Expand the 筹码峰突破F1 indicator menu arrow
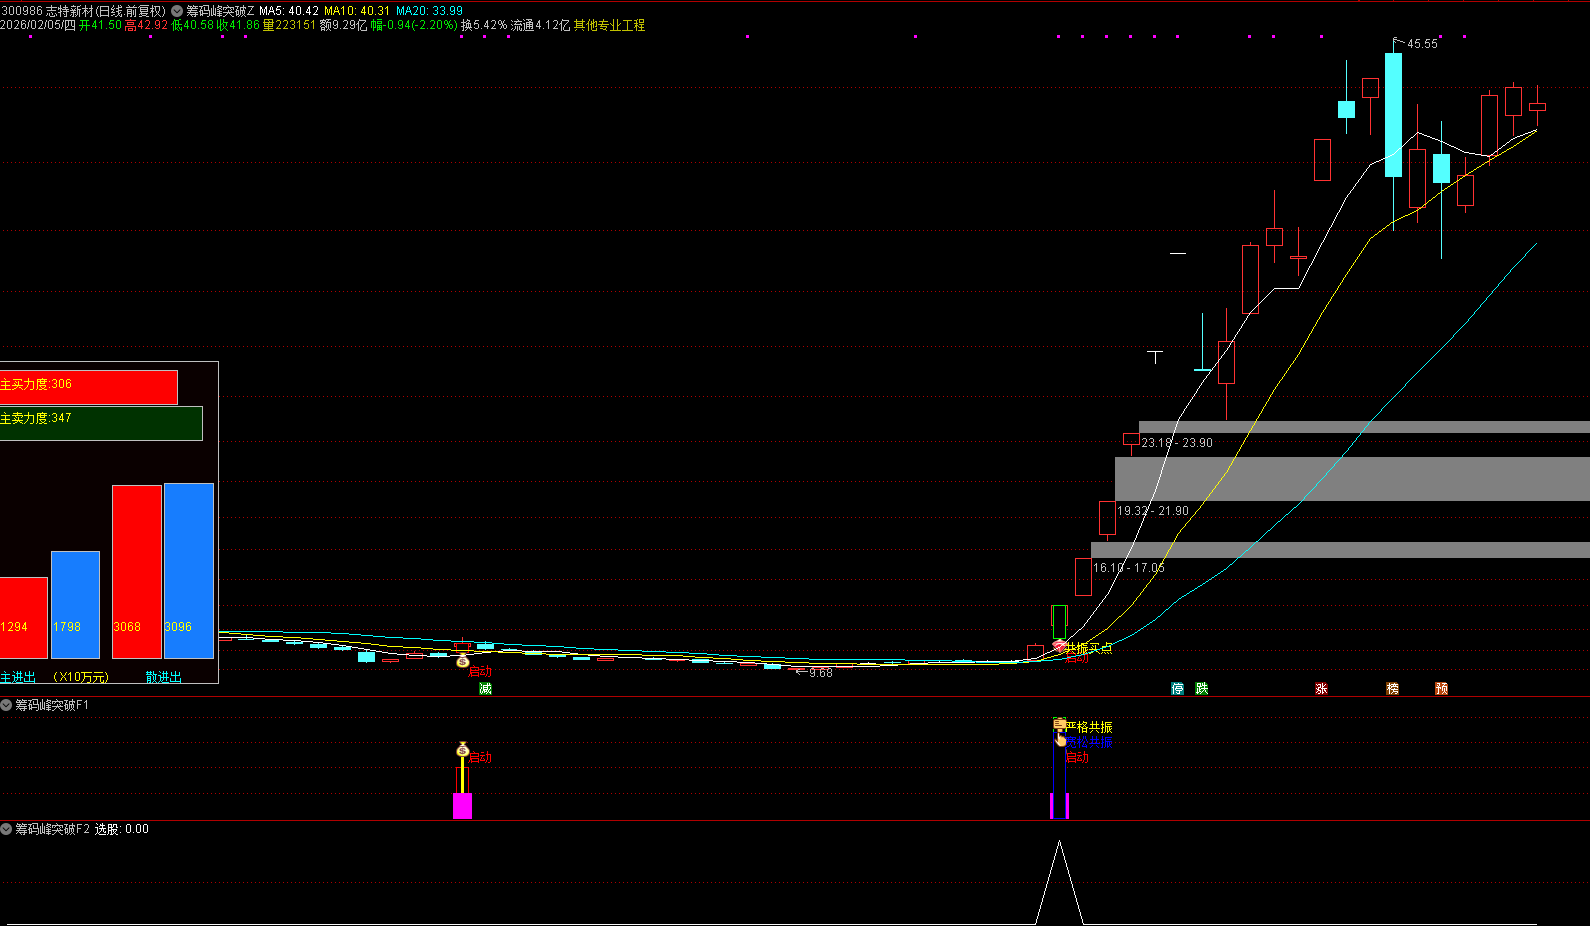This screenshot has height=926, width=1590. (6, 705)
